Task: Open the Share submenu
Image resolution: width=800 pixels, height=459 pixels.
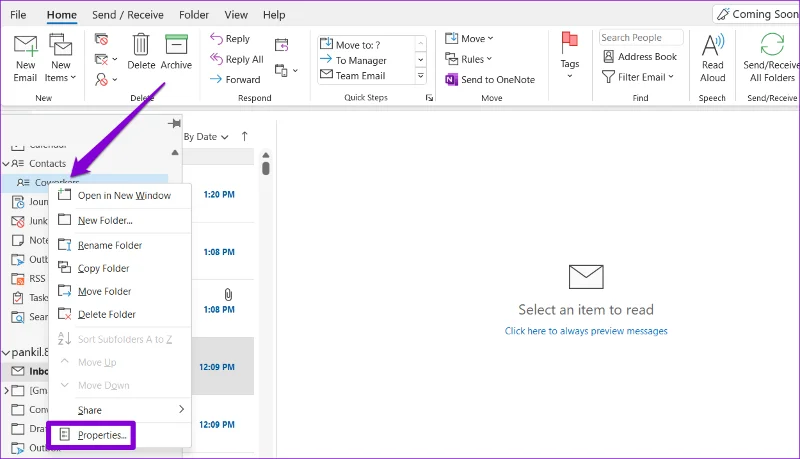Action: [120, 410]
